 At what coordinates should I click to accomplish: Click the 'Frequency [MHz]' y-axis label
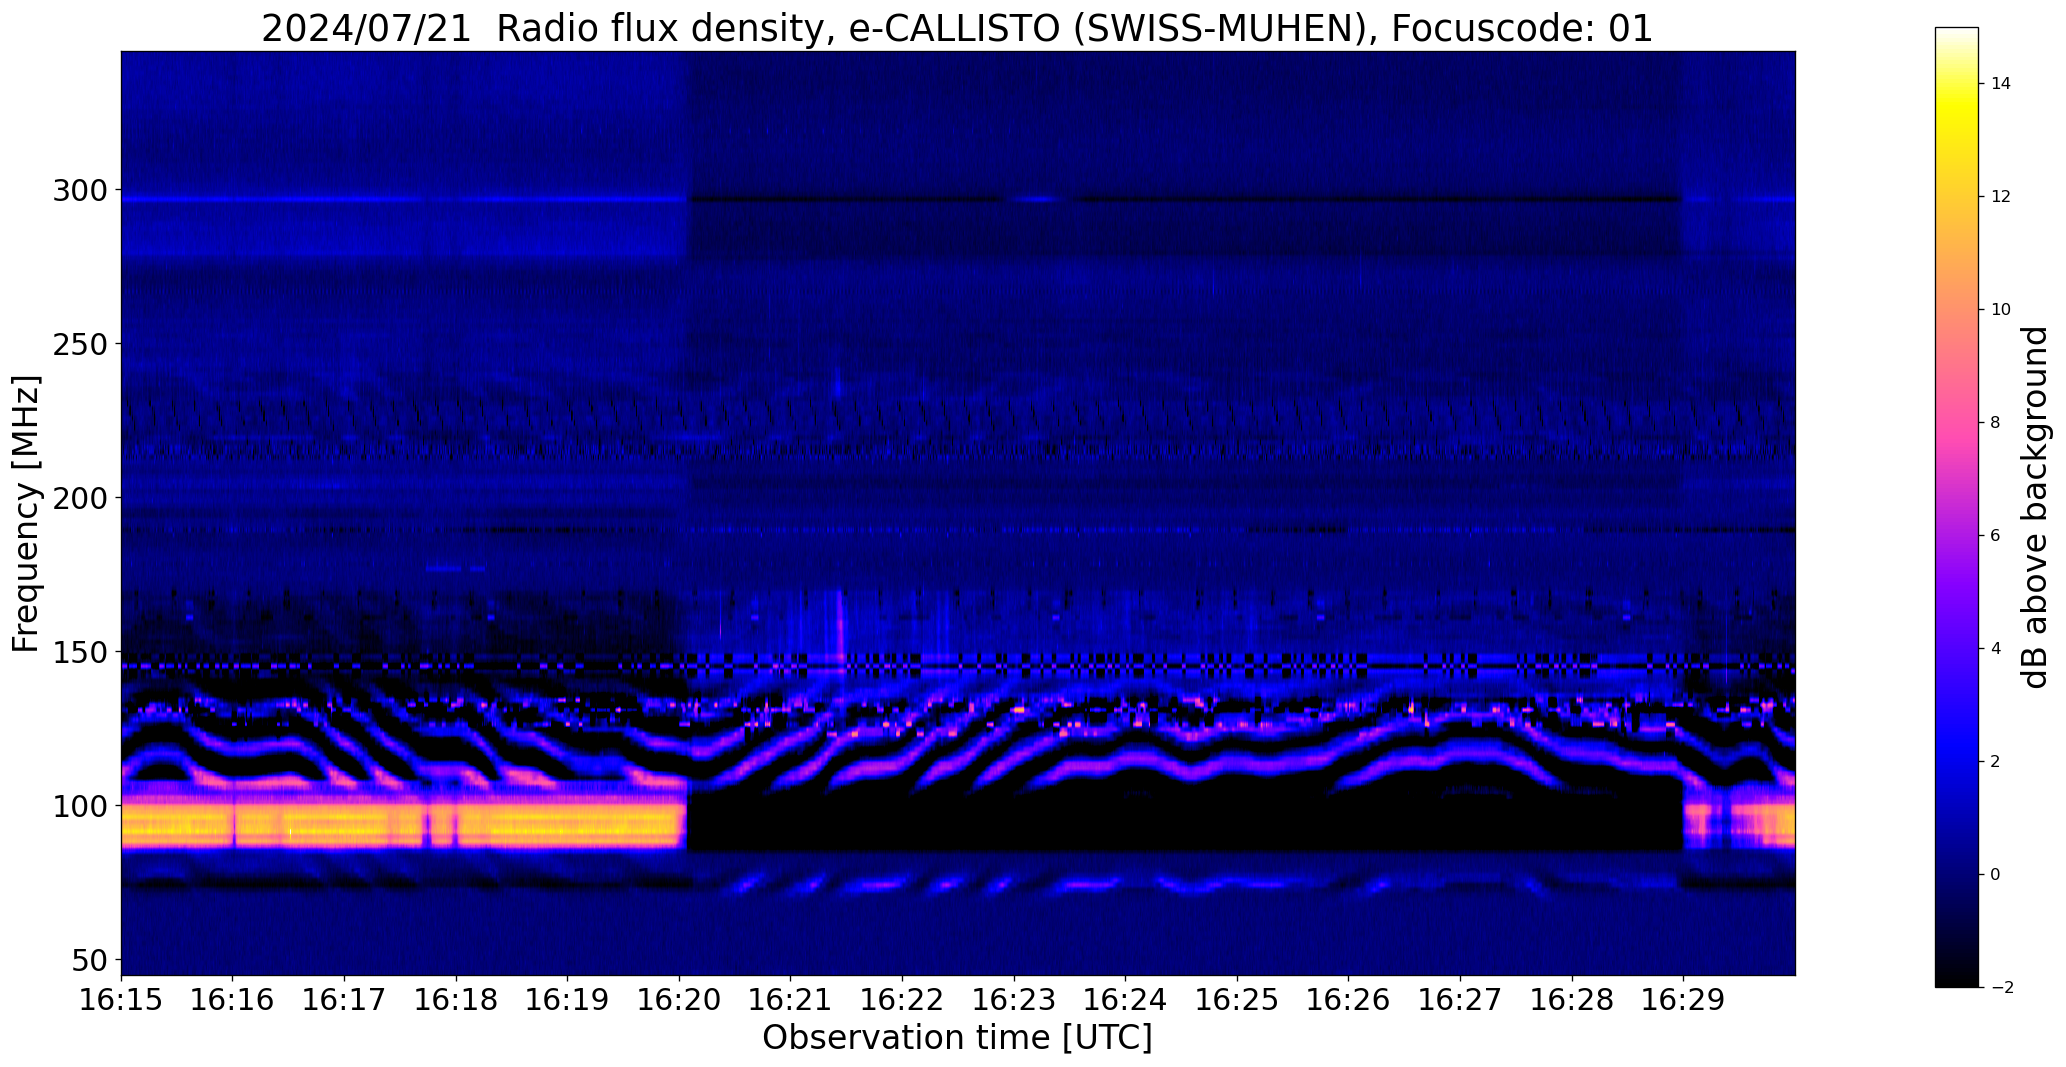26,513
